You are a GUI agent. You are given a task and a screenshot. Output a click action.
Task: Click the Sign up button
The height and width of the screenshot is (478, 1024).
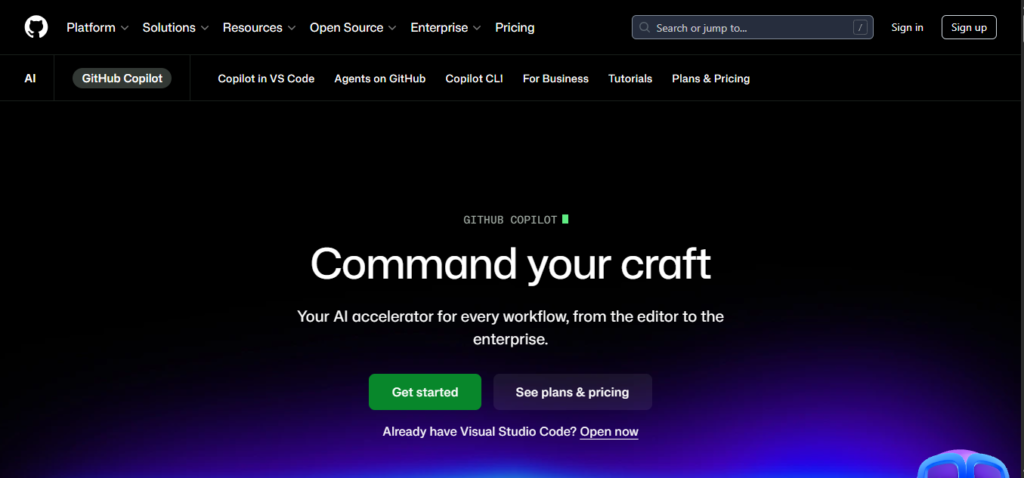968,27
